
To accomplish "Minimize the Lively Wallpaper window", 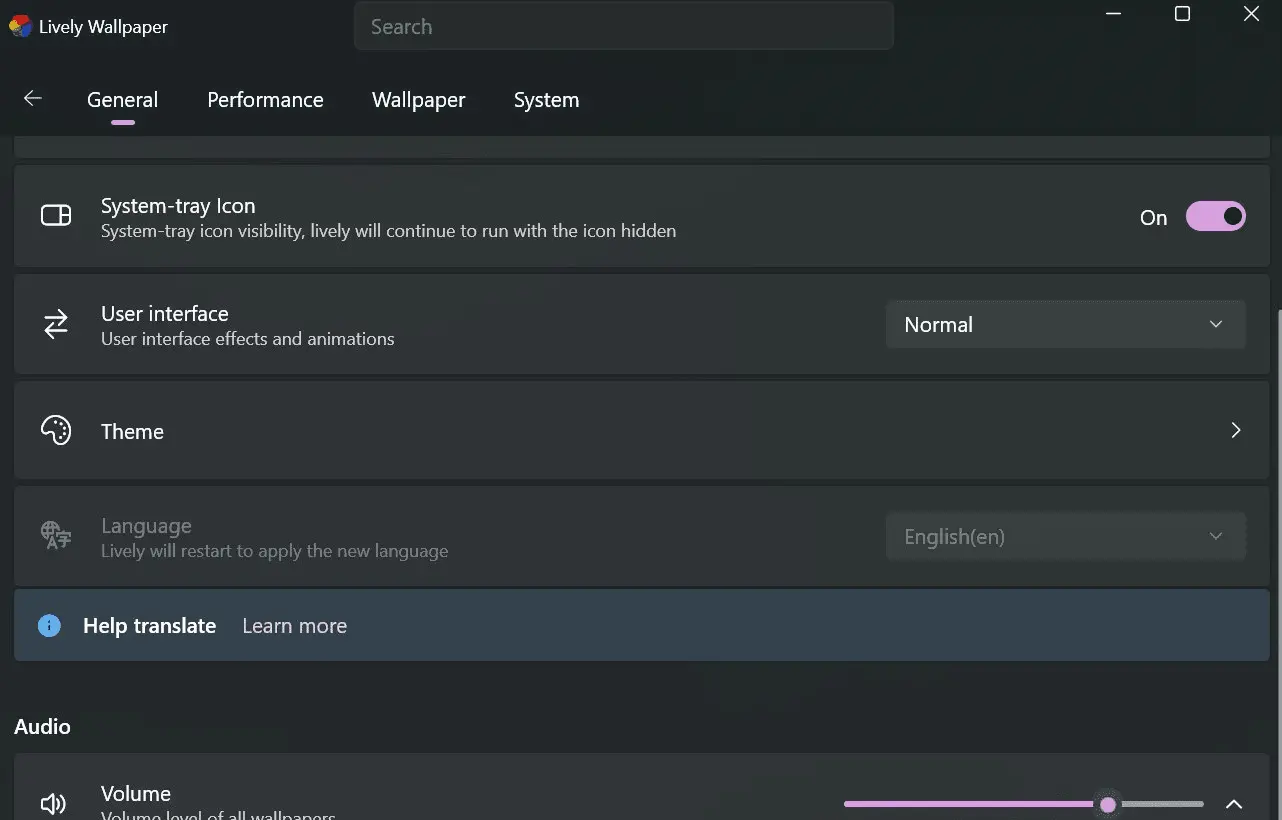I will tap(1114, 14).
